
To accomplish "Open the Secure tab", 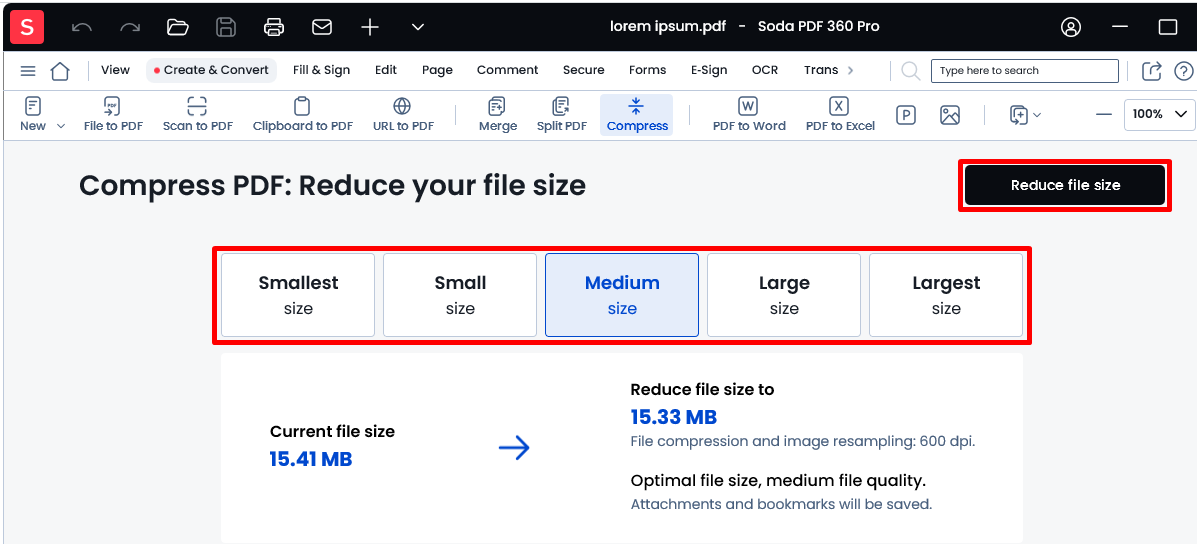I will [584, 70].
